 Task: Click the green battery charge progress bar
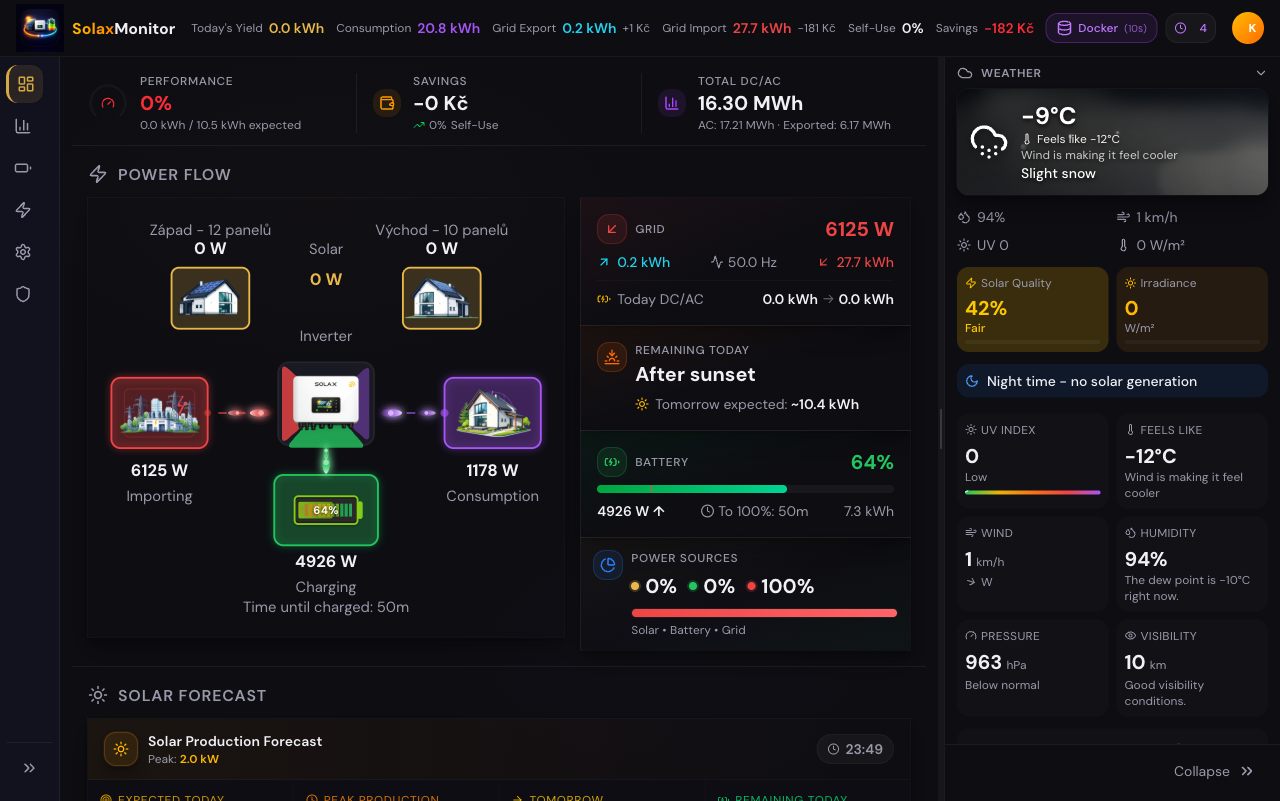tap(692, 489)
